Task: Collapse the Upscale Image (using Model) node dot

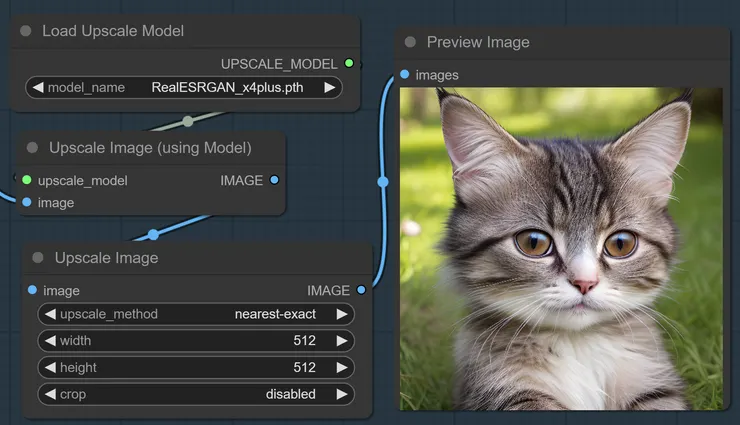Action: (33, 148)
